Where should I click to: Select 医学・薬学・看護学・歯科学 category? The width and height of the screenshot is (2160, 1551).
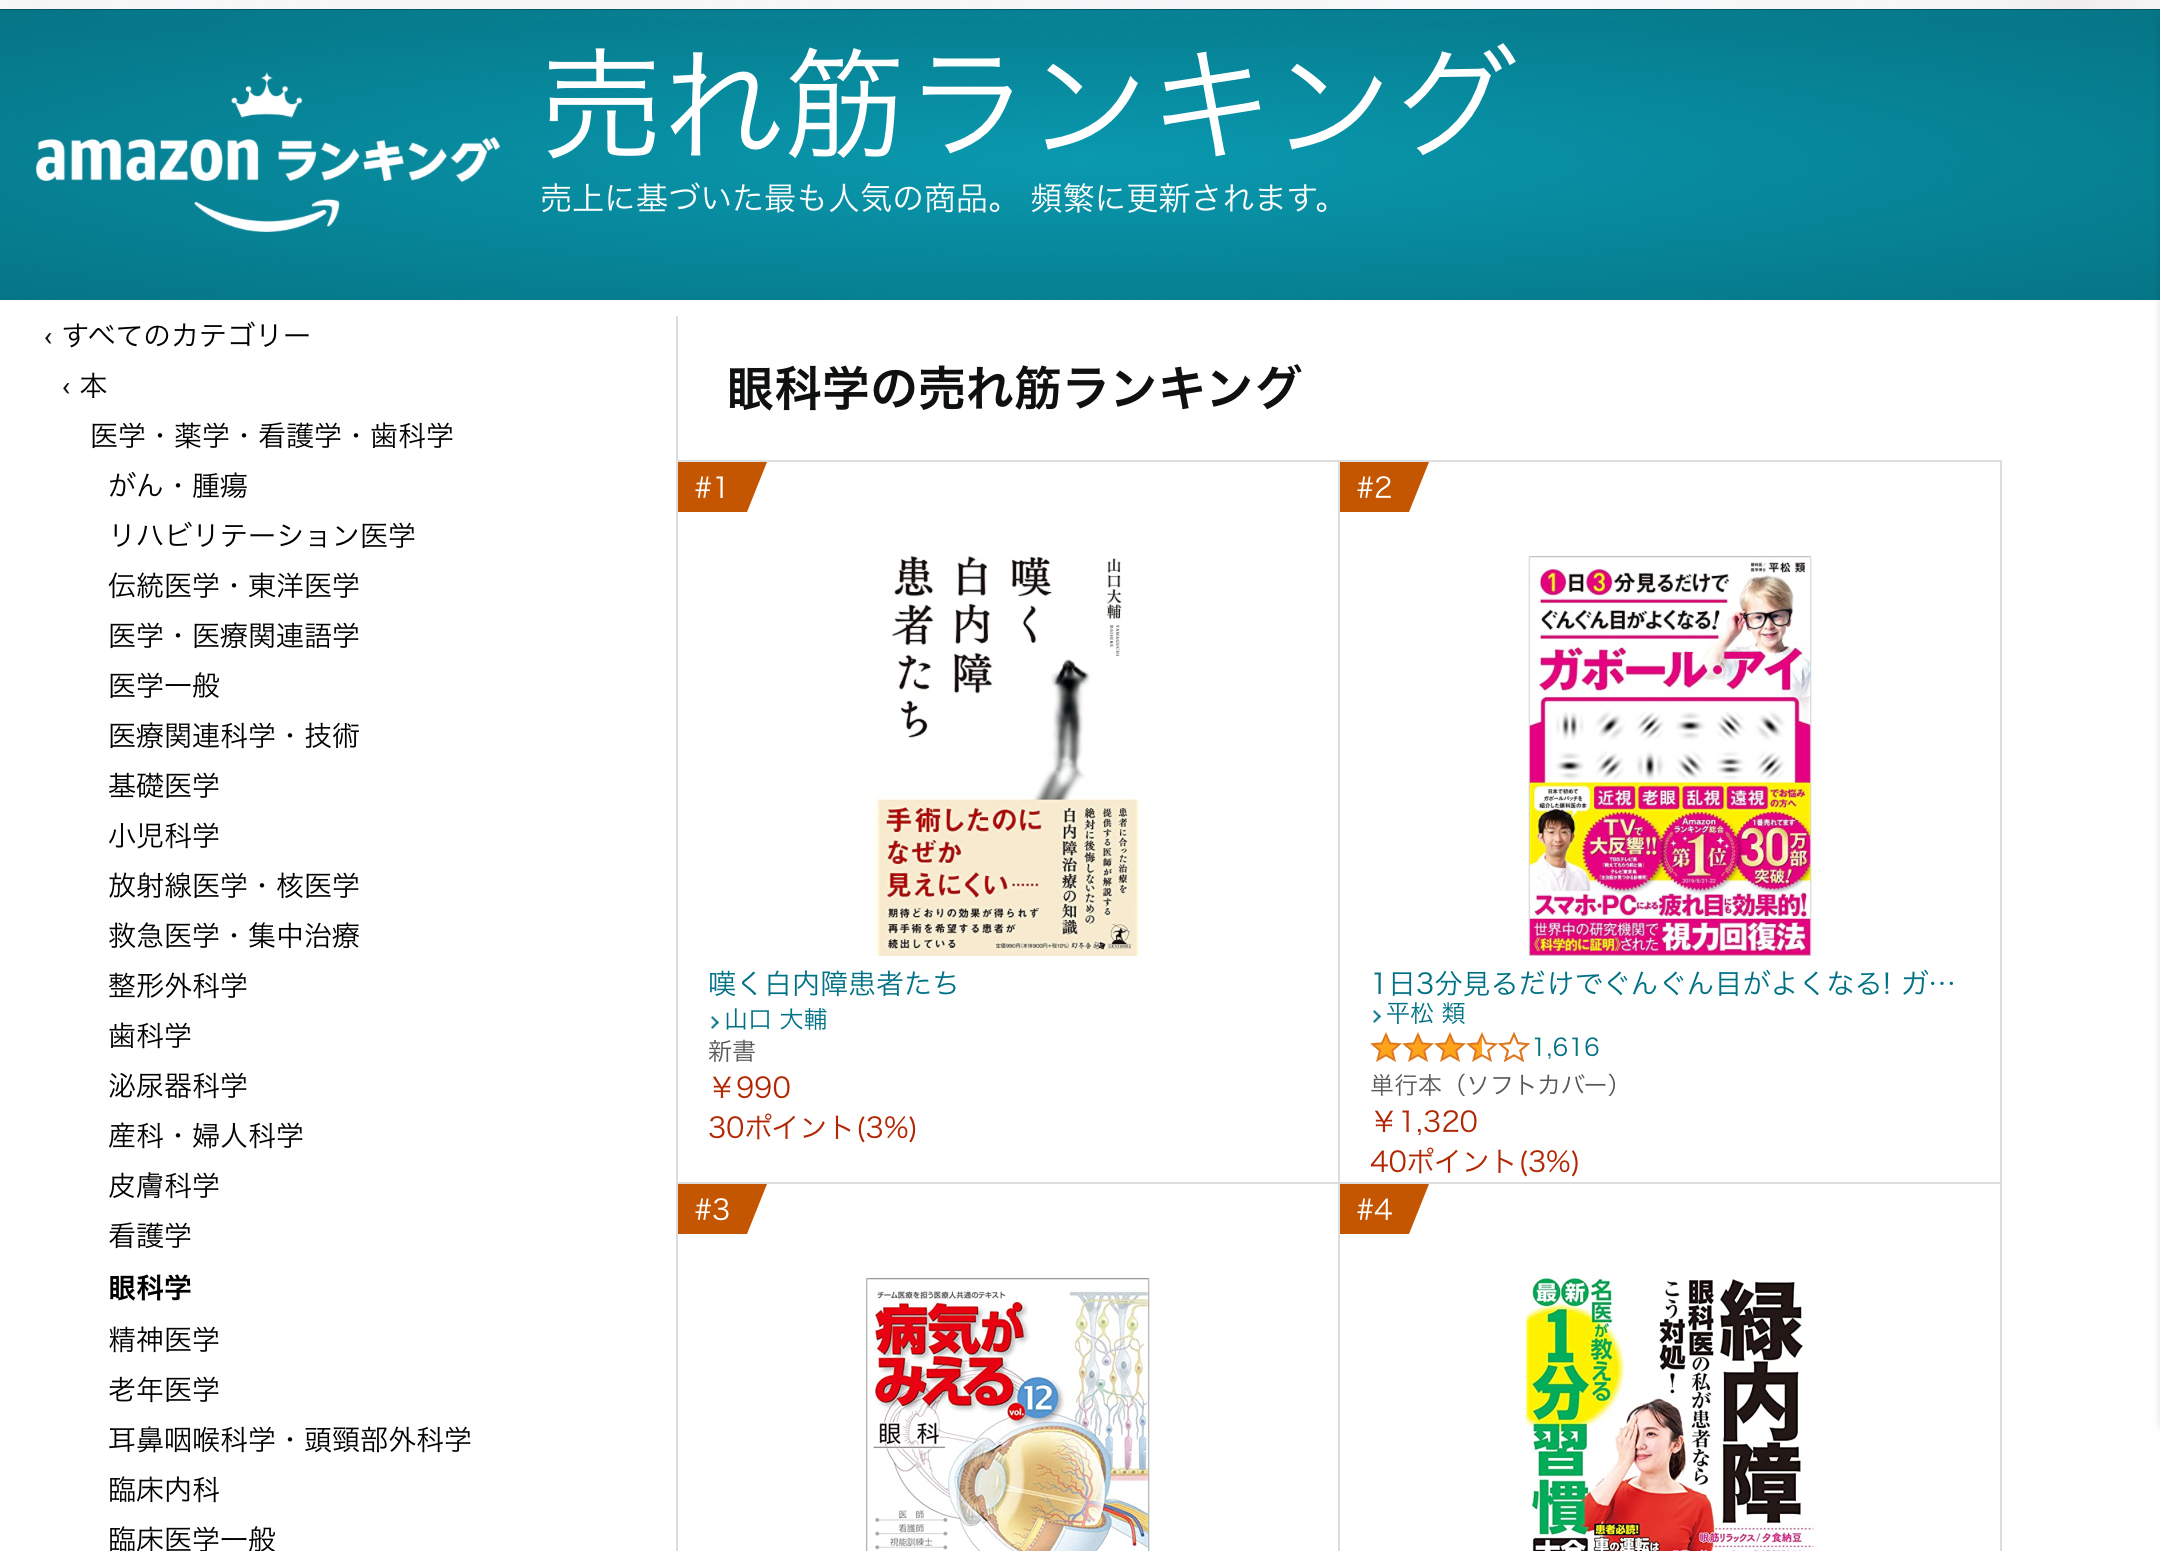[272, 436]
